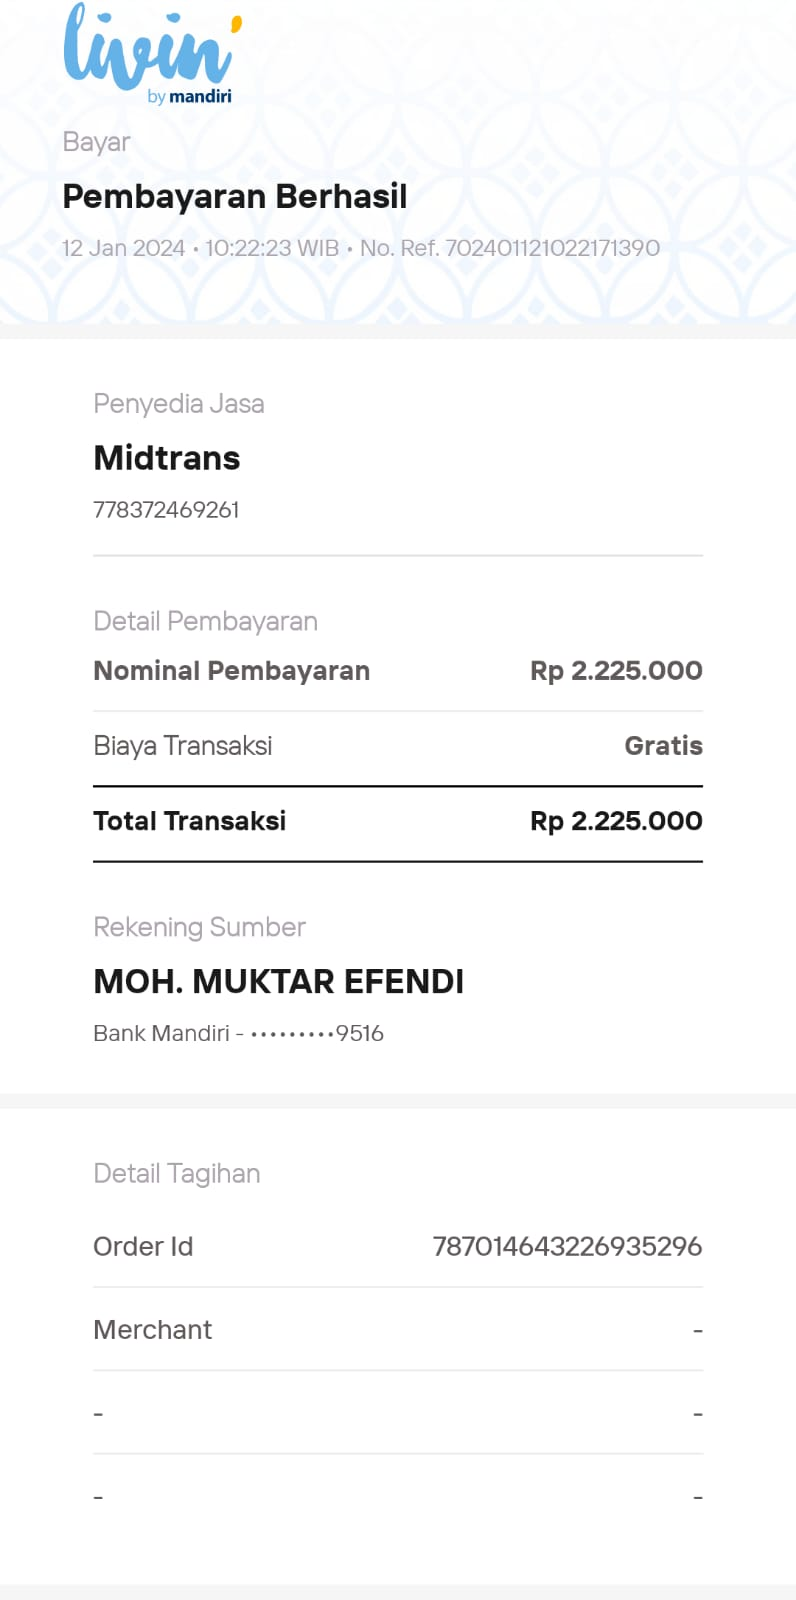Click the Total Transaksi amount
The image size is (796, 1600).
pos(616,821)
